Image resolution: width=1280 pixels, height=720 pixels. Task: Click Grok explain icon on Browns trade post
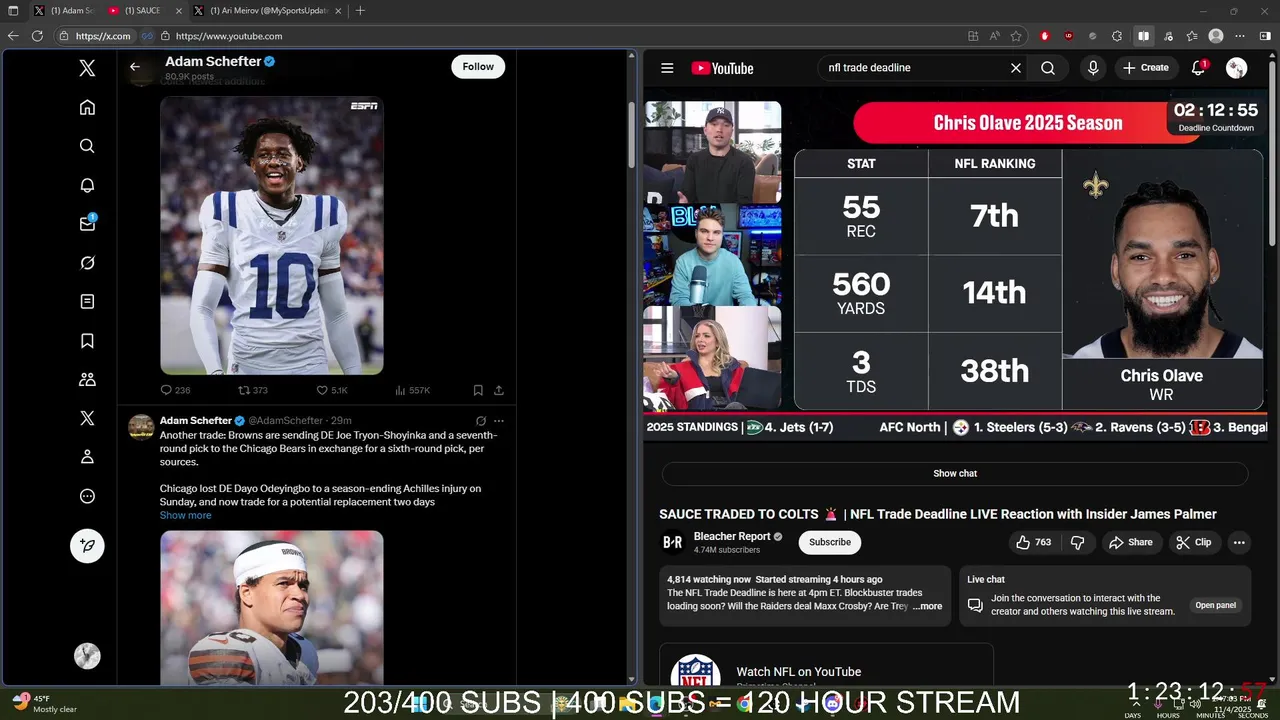pos(480,421)
